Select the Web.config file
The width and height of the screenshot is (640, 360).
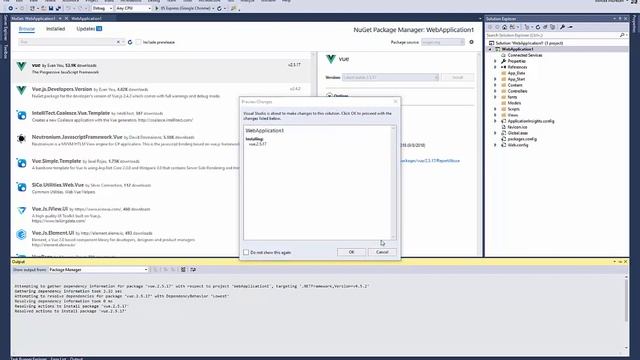[518, 145]
